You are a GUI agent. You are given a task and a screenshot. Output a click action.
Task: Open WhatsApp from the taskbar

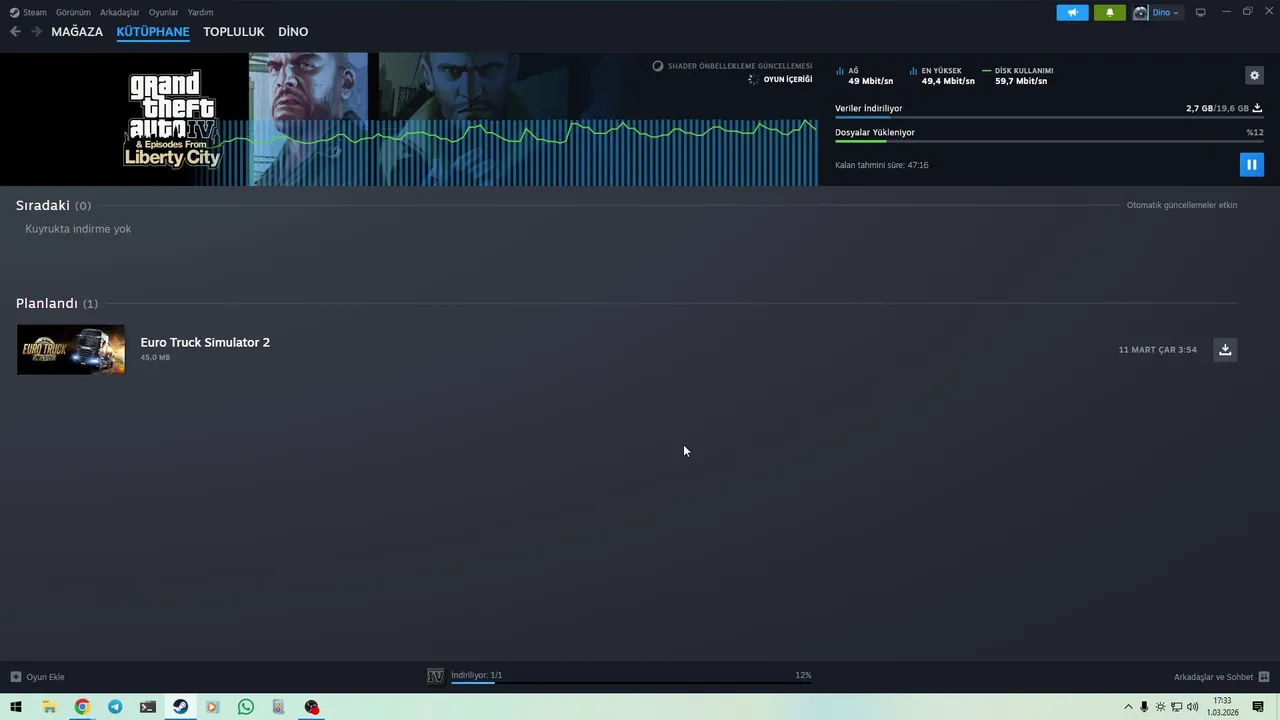tap(246, 707)
